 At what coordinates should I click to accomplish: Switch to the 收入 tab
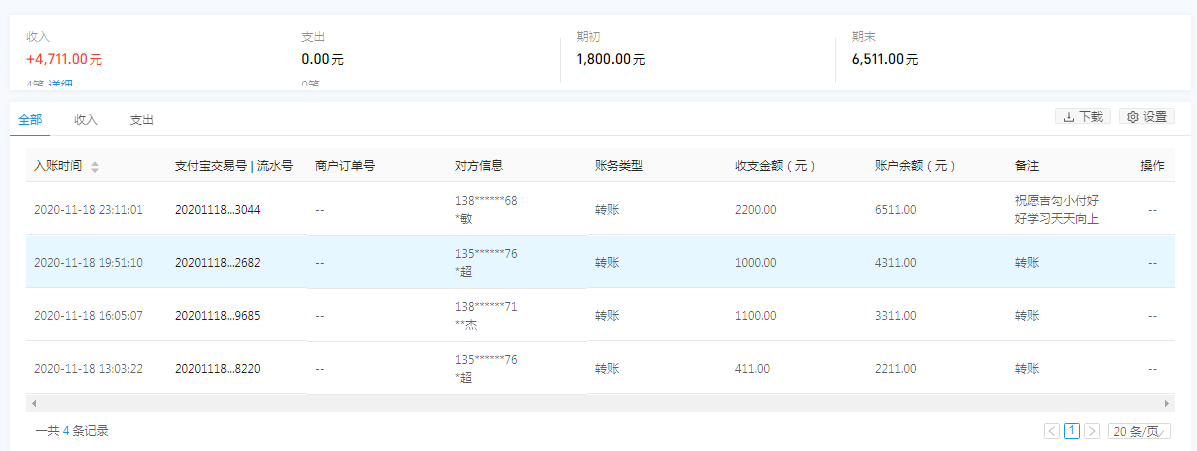point(86,120)
